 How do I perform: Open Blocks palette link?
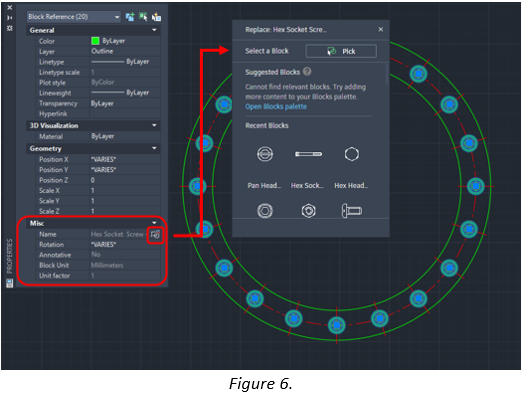tap(276, 107)
